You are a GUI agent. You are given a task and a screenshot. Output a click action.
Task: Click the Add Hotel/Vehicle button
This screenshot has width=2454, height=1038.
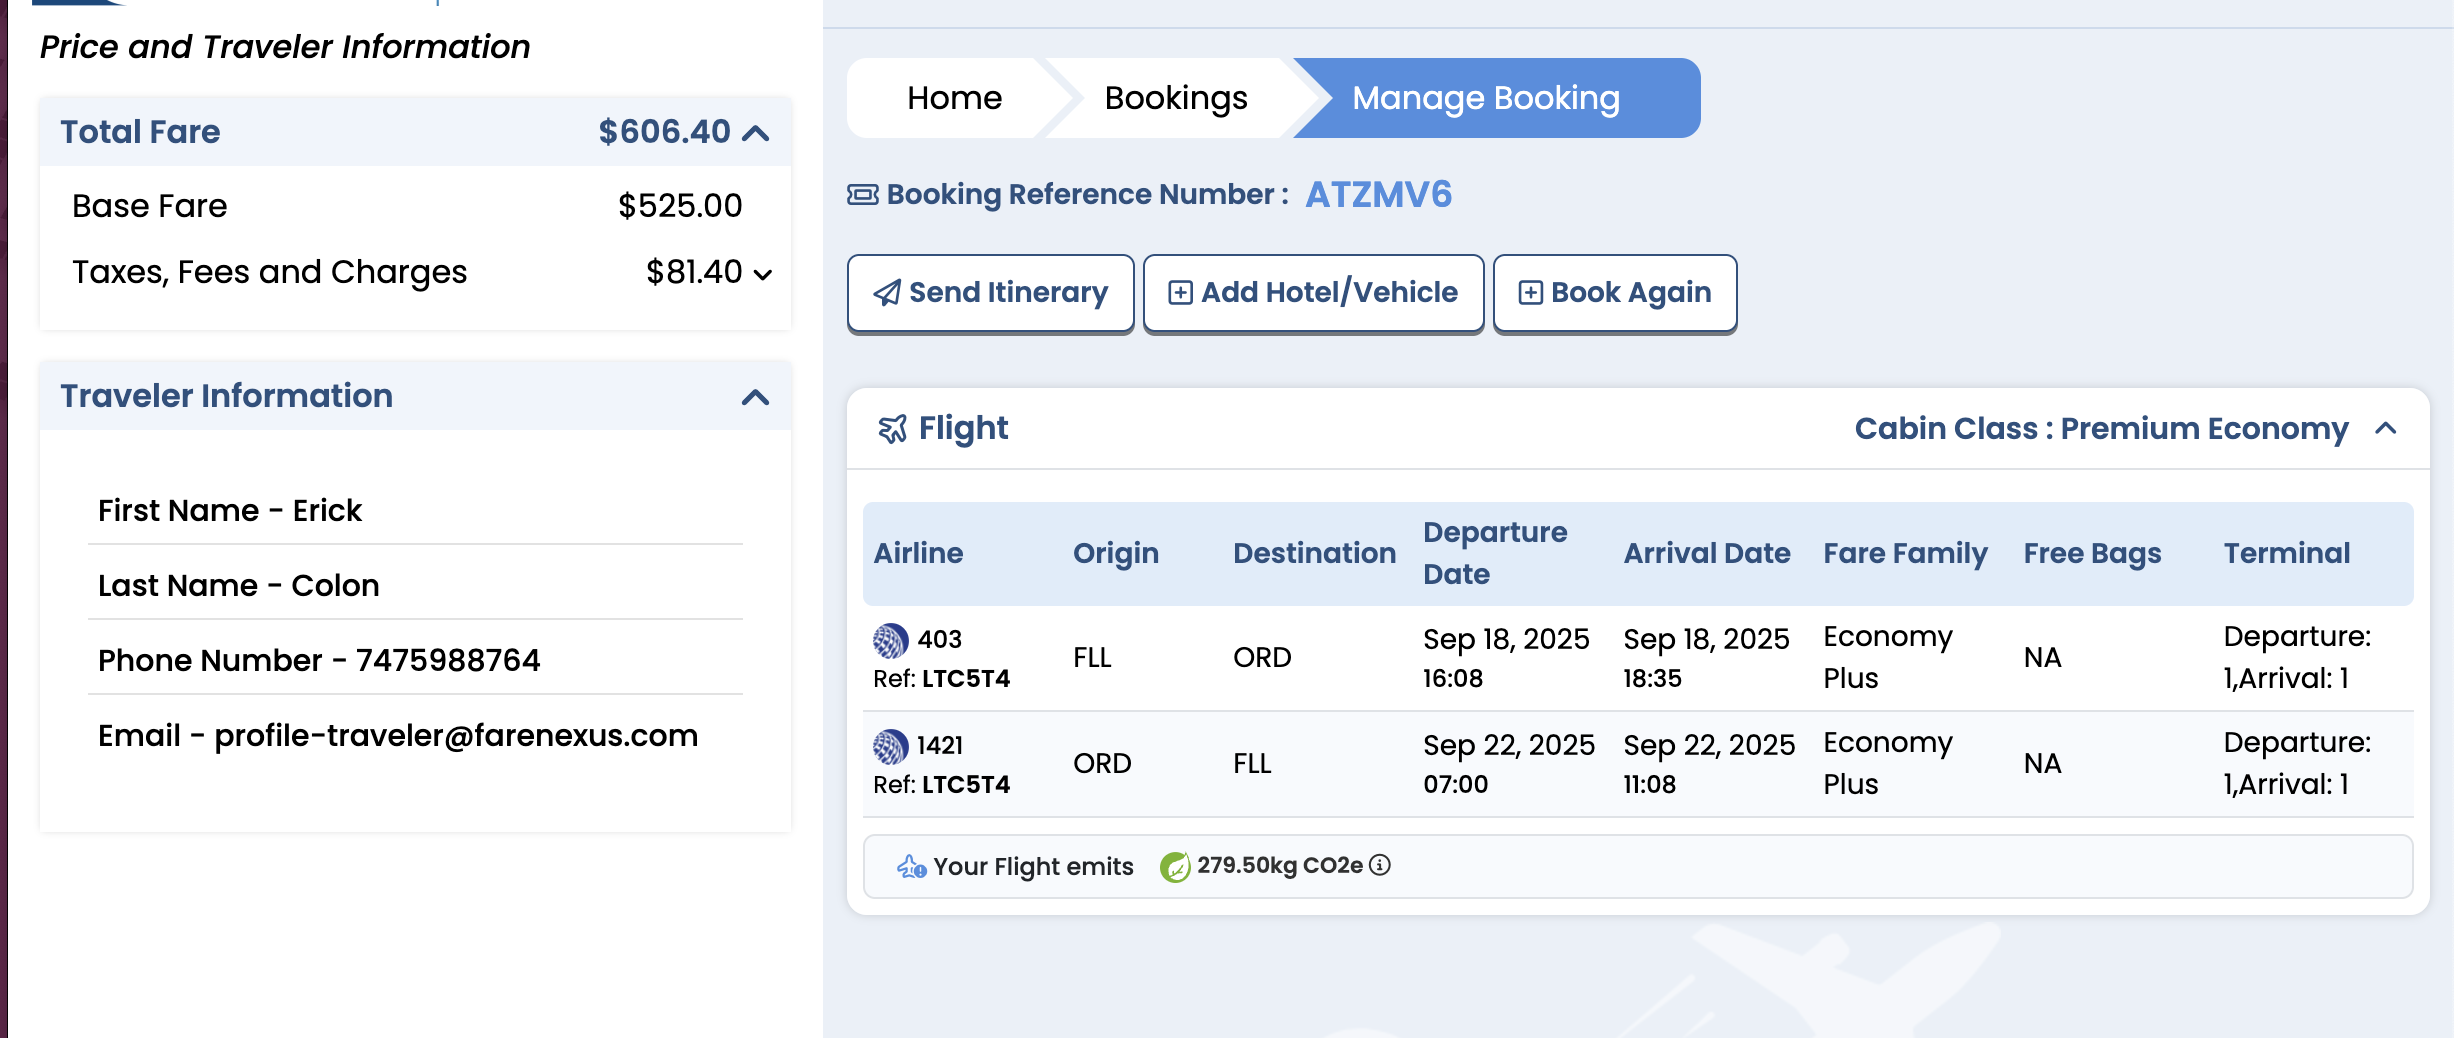pyautogui.click(x=1314, y=293)
